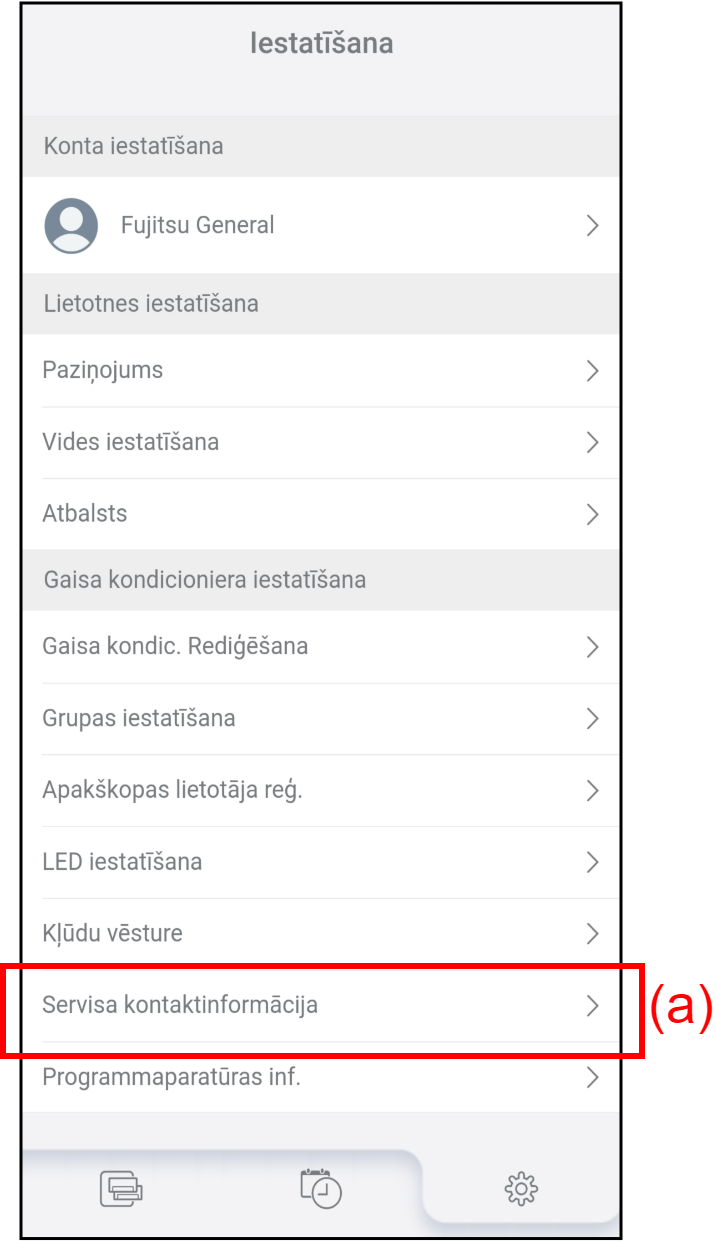Tap the Fujitsu General profile avatar icon

71,225
